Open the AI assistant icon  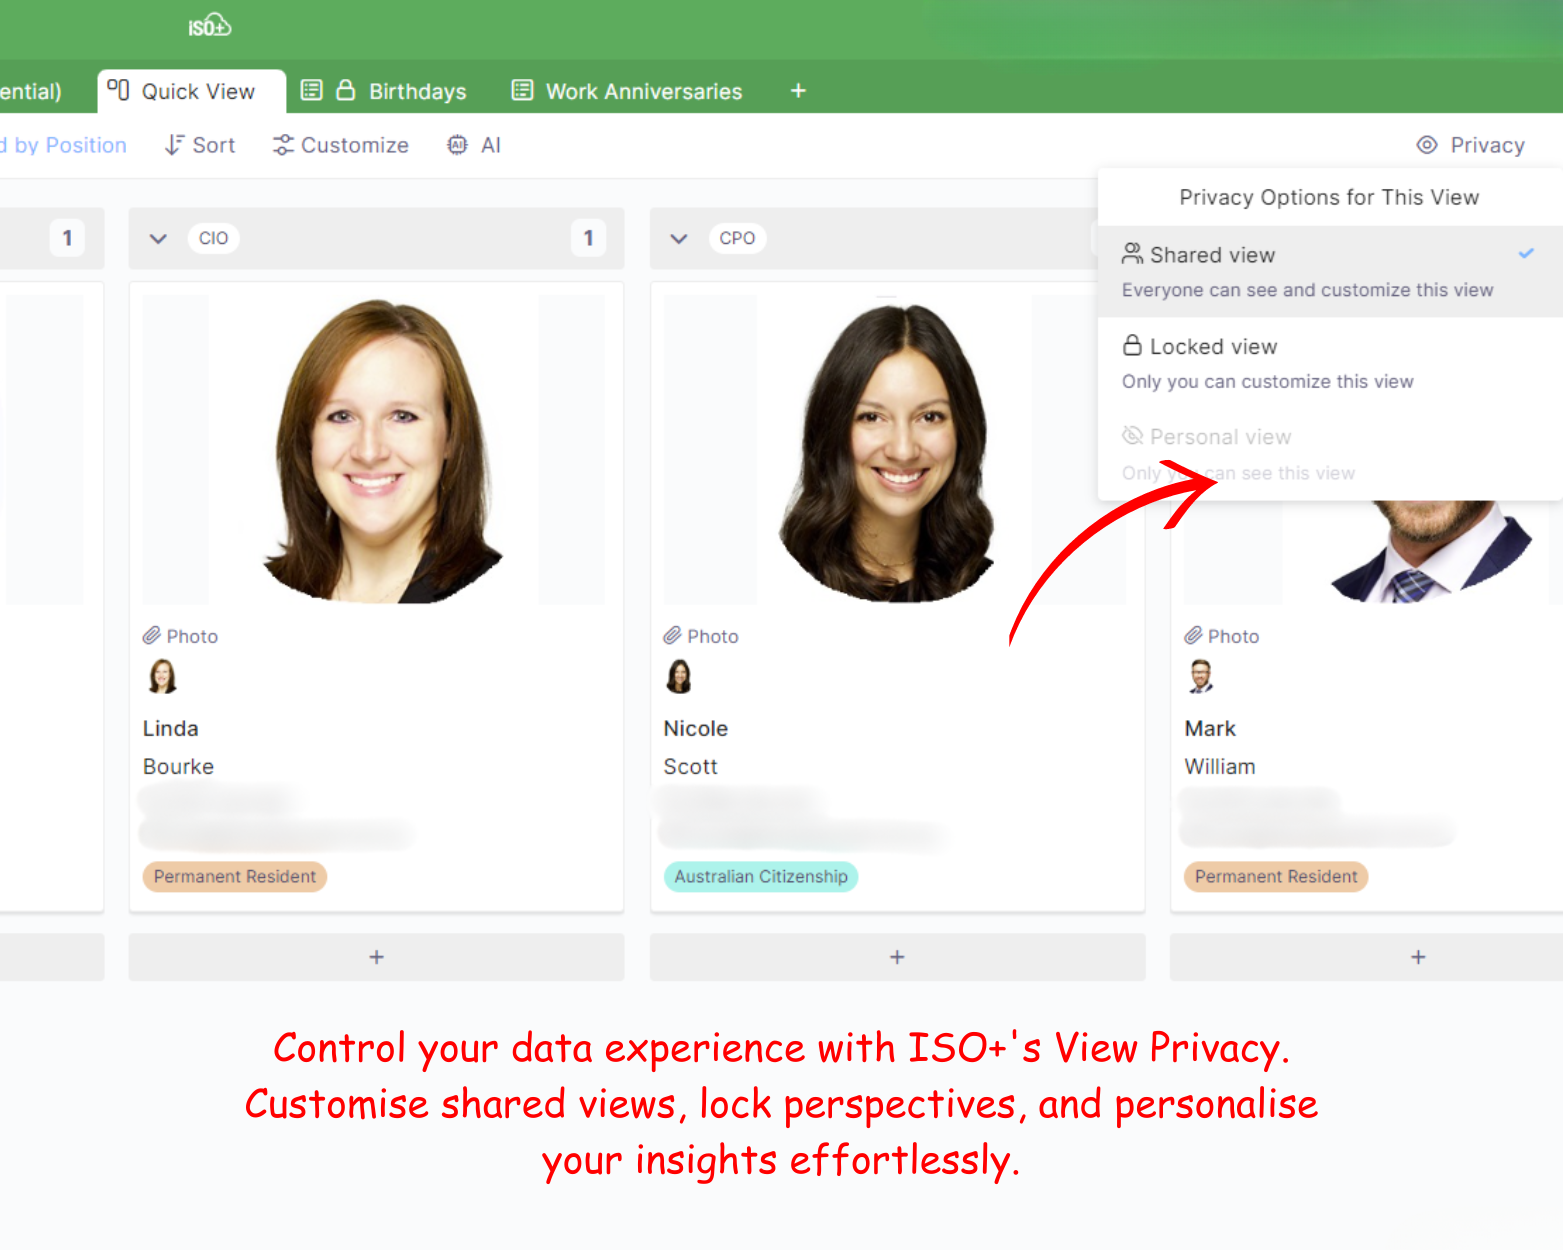[457, 145]
